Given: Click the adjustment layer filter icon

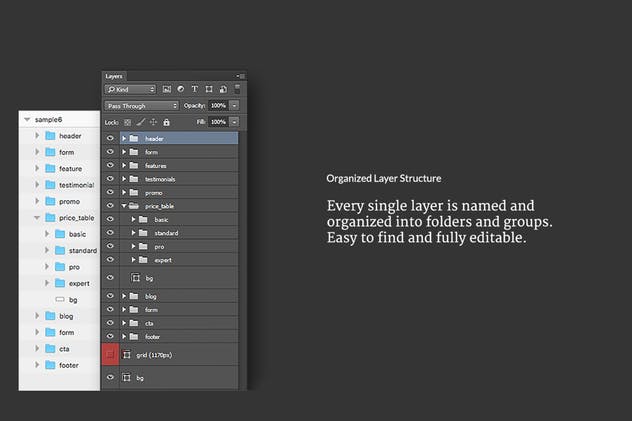Looking at the screenshot, I should click(180, 89).
